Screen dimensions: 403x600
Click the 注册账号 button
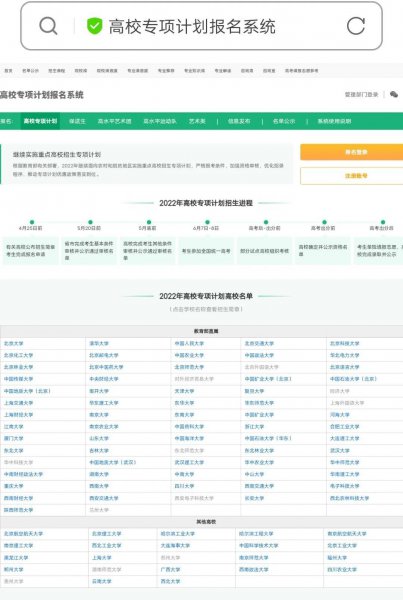[352, 176]
